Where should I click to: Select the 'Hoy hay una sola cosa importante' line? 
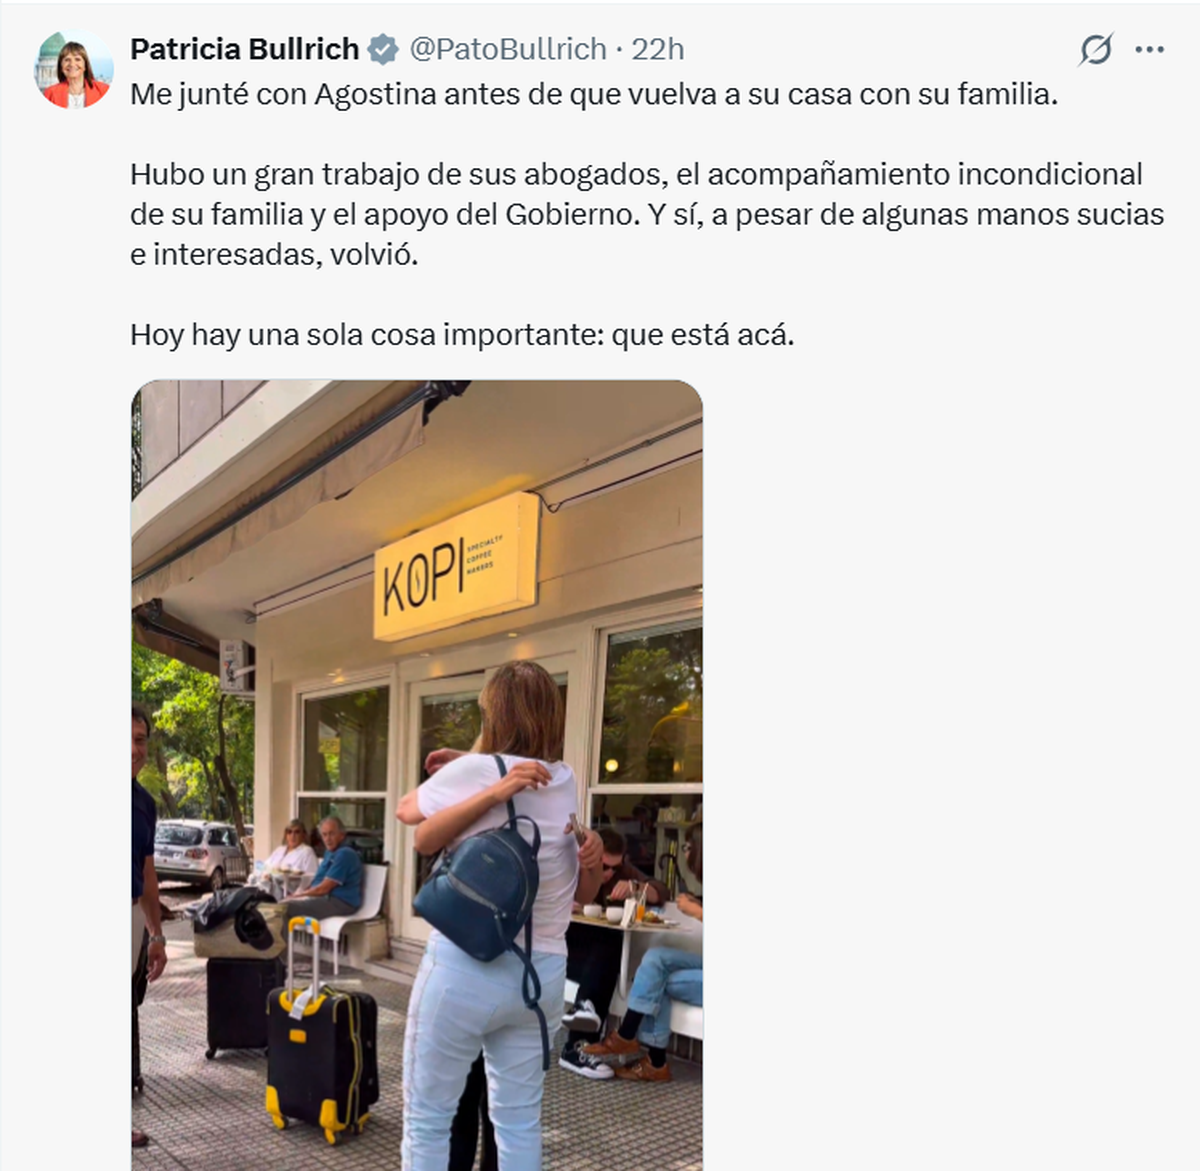(x=462, y=335)
